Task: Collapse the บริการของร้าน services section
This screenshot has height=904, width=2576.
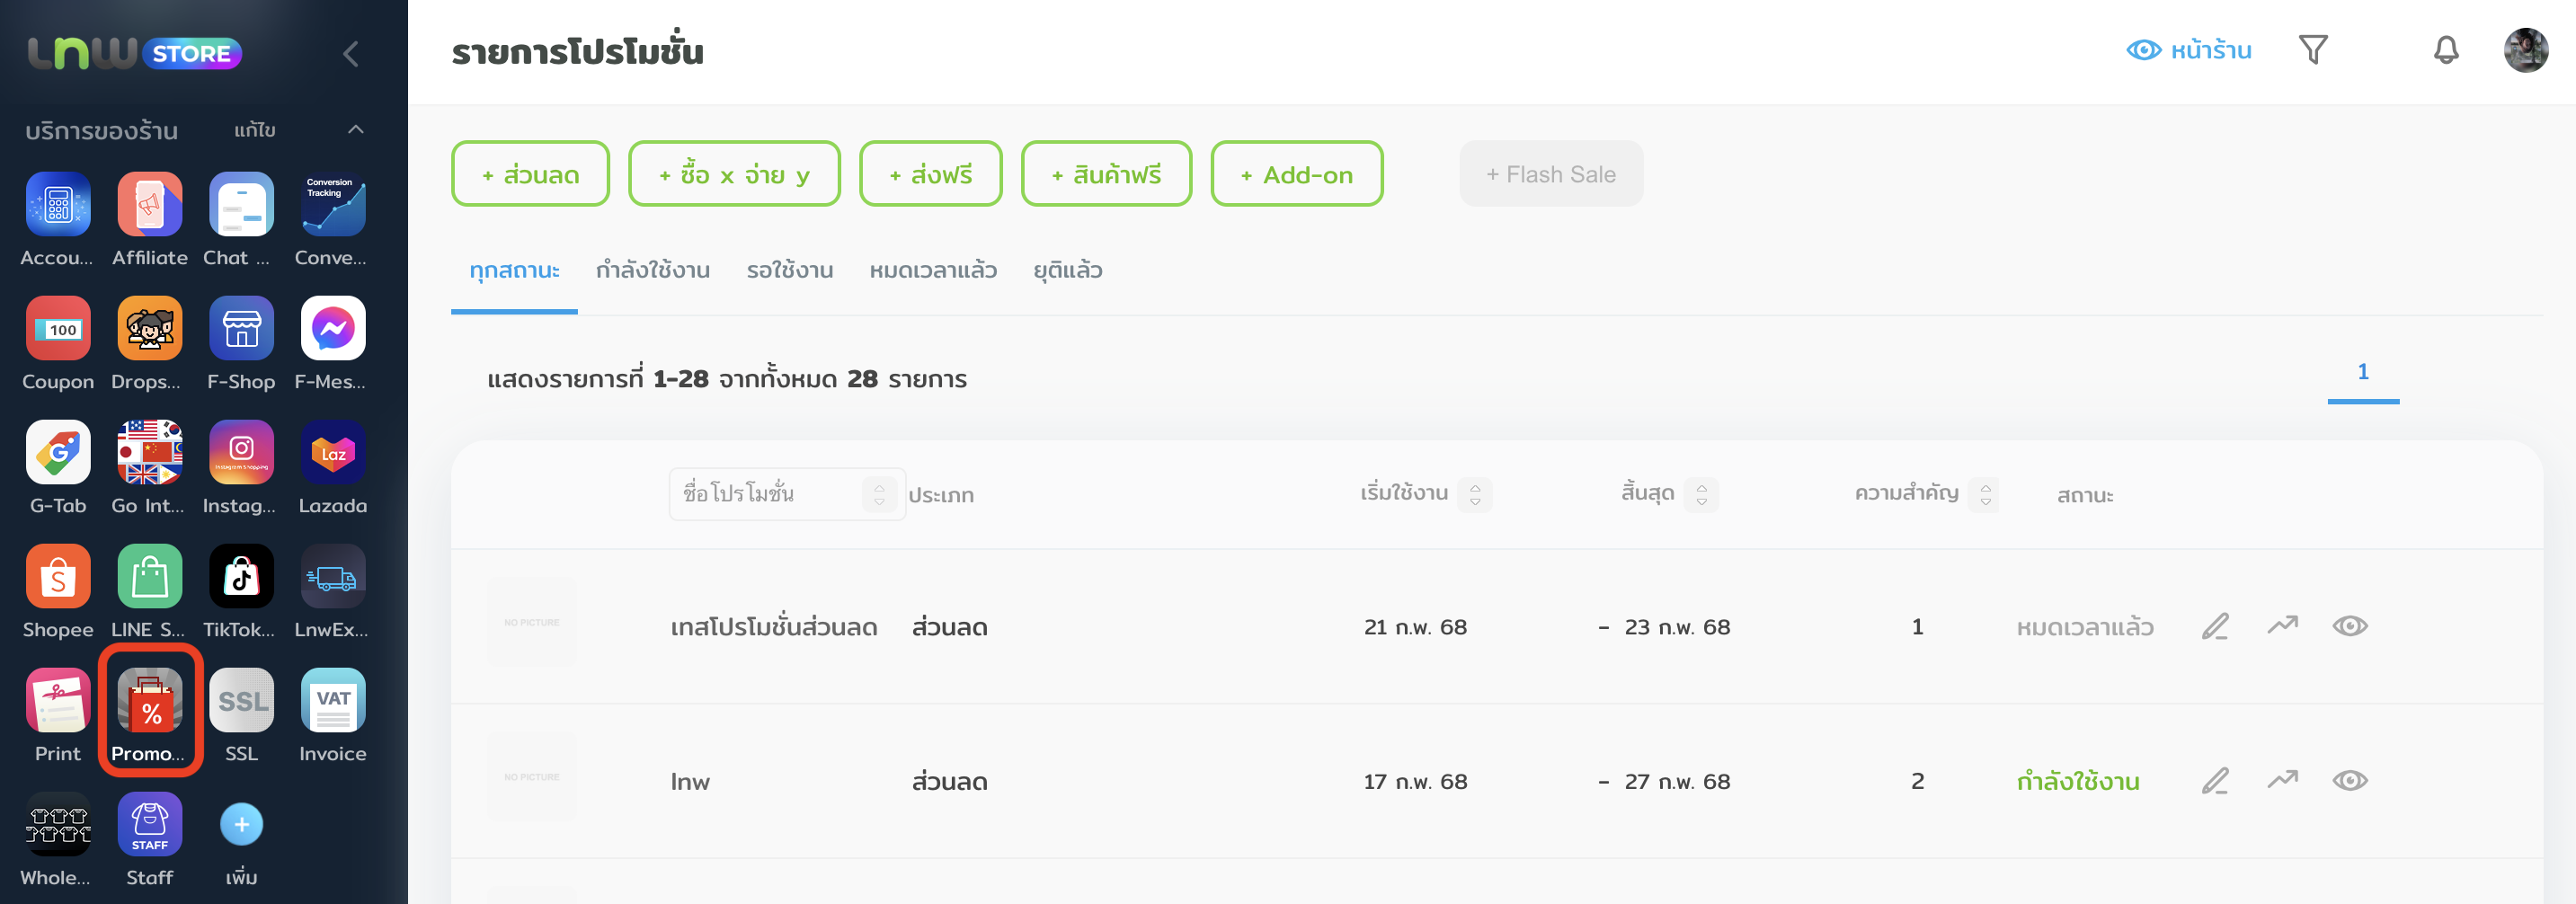Action: point(356,130)
